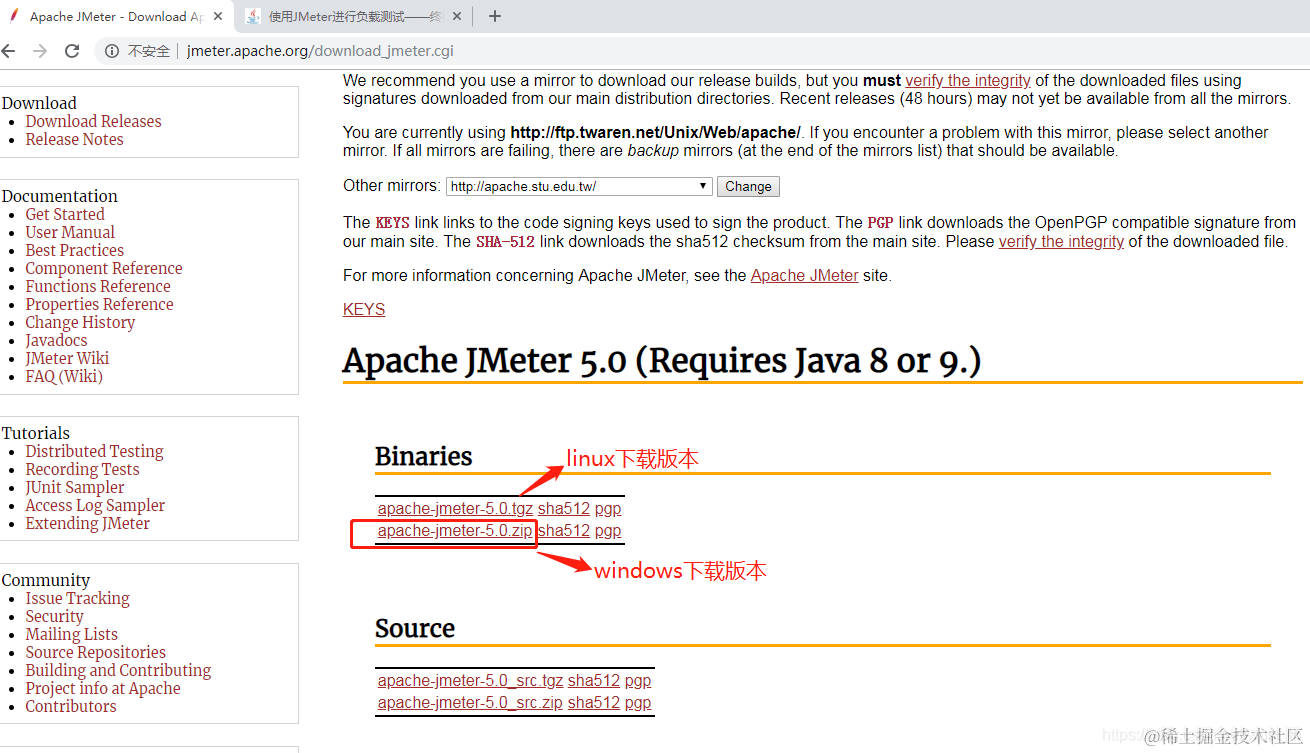The height and width of the screenshot is (753, 1310).
Task: Open Get Started documentation link
Action: tap(65, 214)
